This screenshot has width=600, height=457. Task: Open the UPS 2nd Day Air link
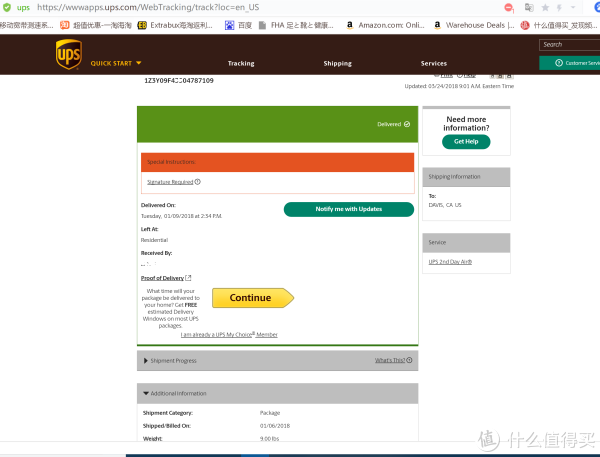point(450,262)
